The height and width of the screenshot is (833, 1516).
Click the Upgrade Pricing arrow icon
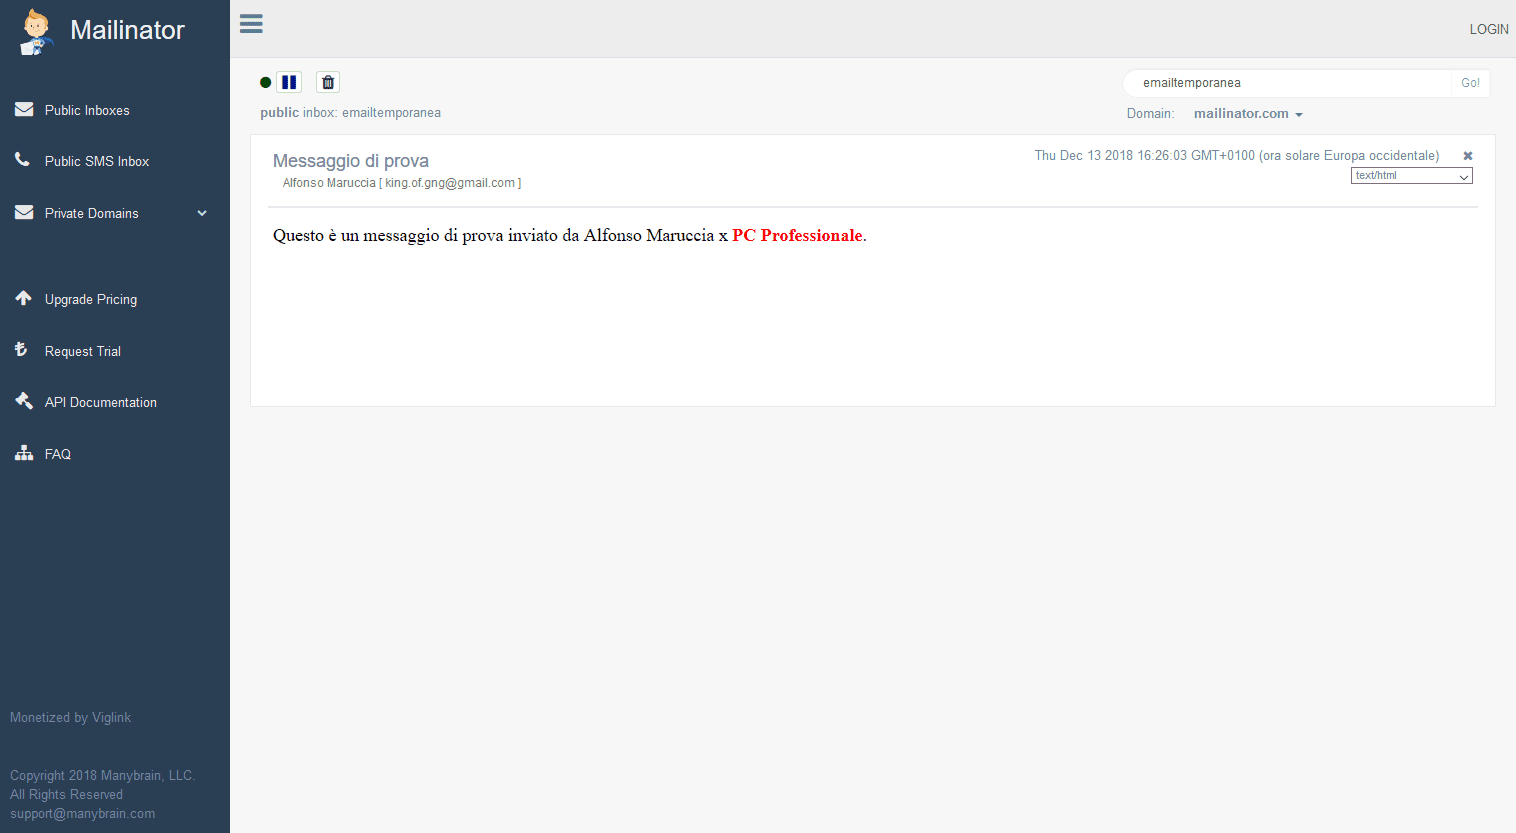pyautogui.click(x=24, y=298)
